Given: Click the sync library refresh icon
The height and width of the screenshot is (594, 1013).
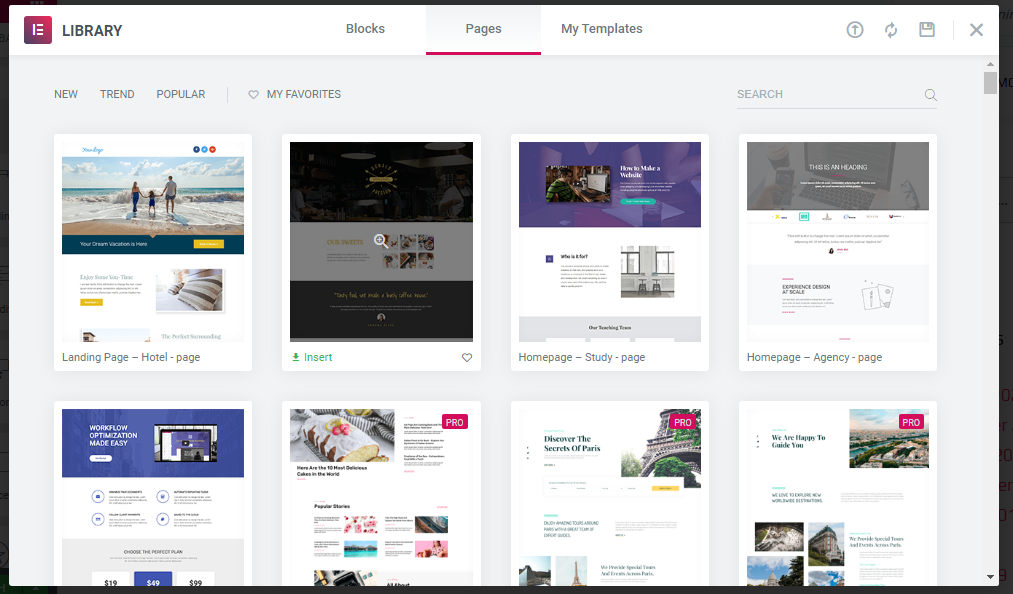Looking at the screenshot, I should [x=891, y=30].
